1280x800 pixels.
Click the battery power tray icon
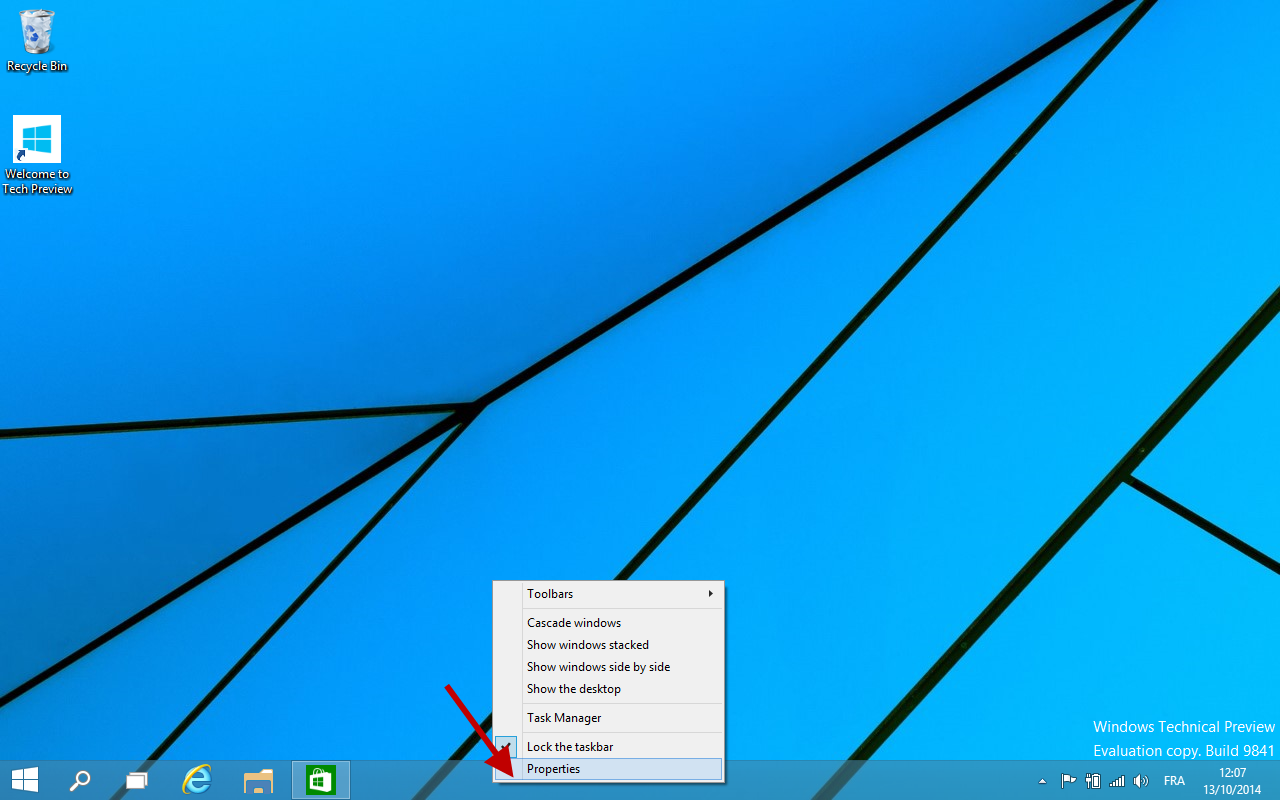1093,781
